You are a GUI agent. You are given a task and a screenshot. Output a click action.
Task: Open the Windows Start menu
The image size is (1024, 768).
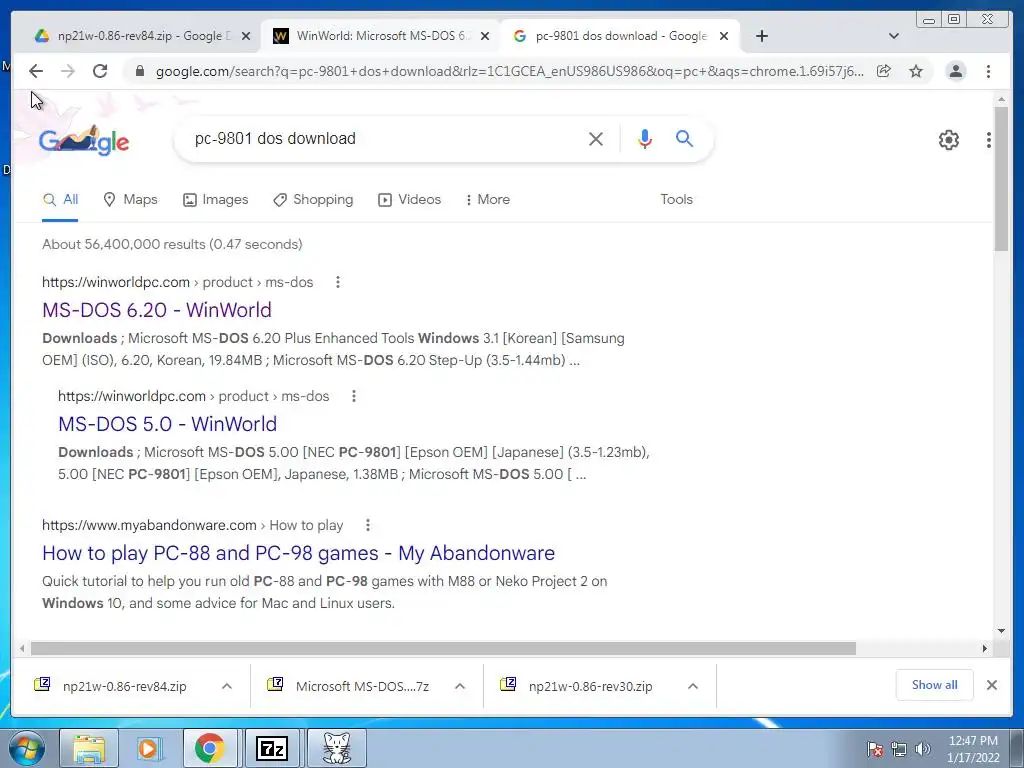pos(27,748)
